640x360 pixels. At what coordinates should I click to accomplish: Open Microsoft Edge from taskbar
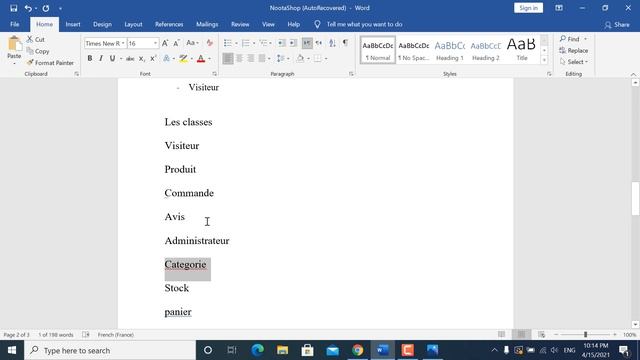coord(258,350)
